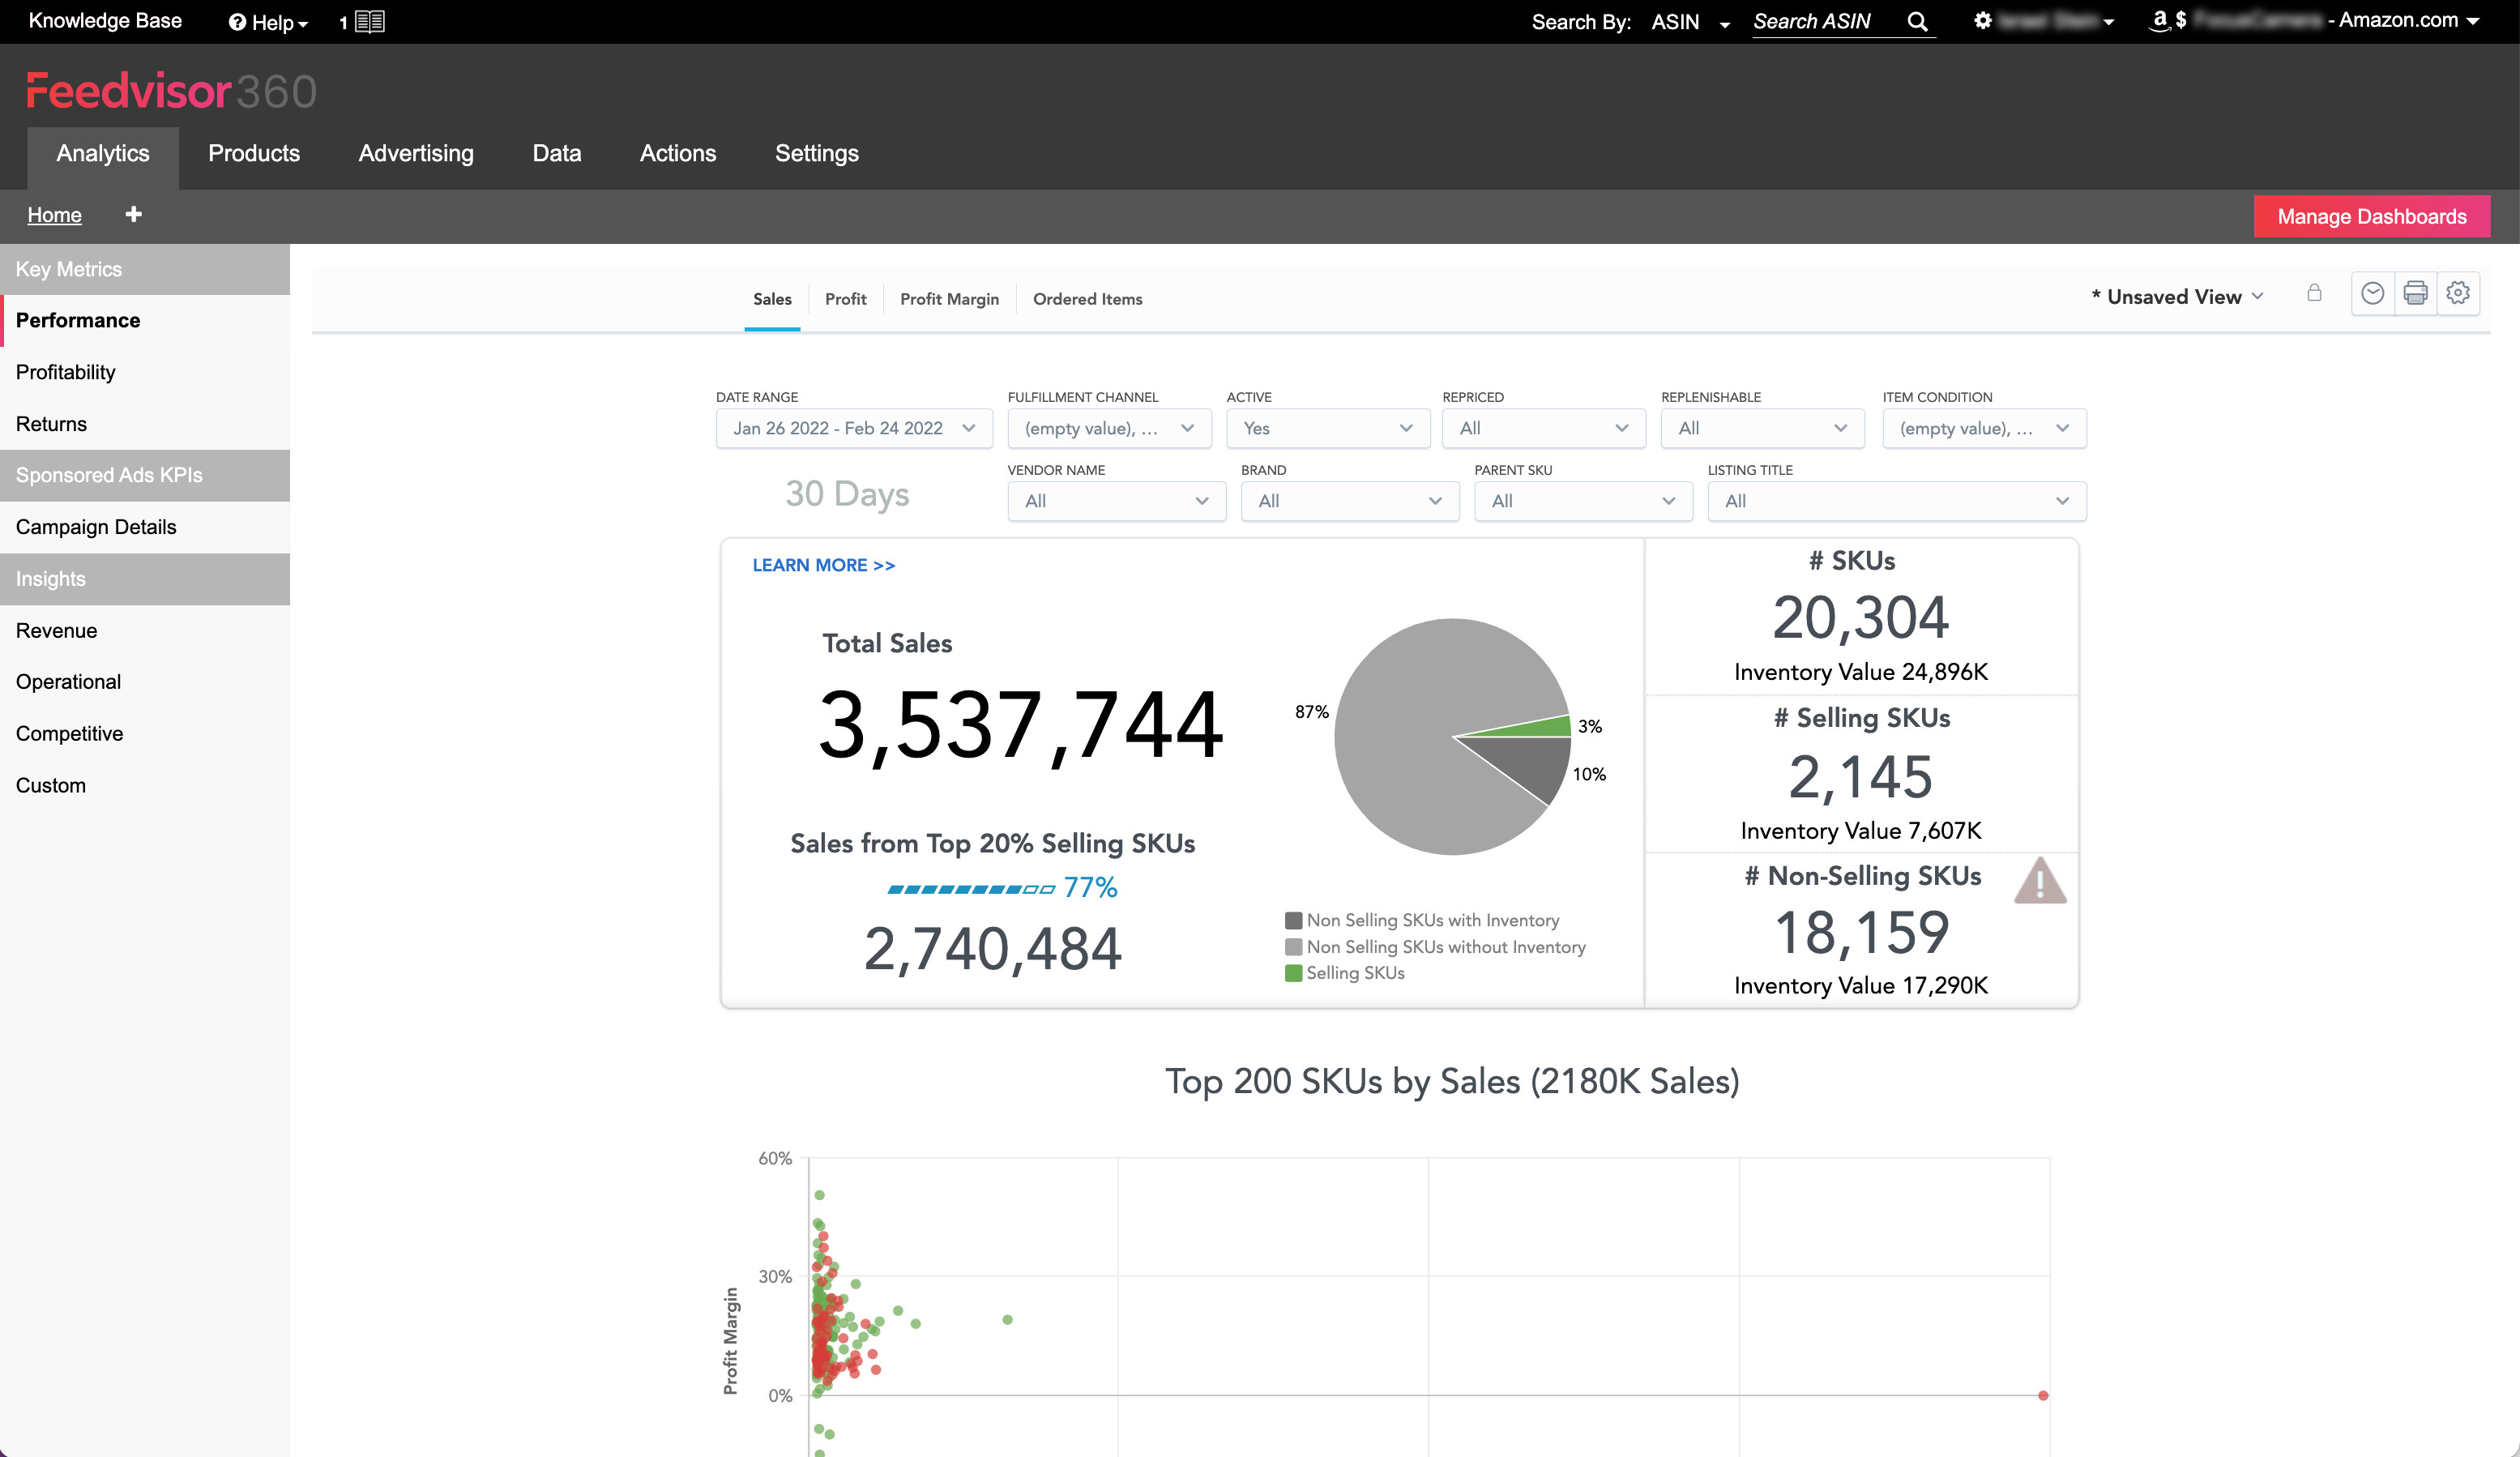The image size is (2520, 1457).
Task: Run the ASIN search with the magnifier icon
Action: pos(1916,21)
